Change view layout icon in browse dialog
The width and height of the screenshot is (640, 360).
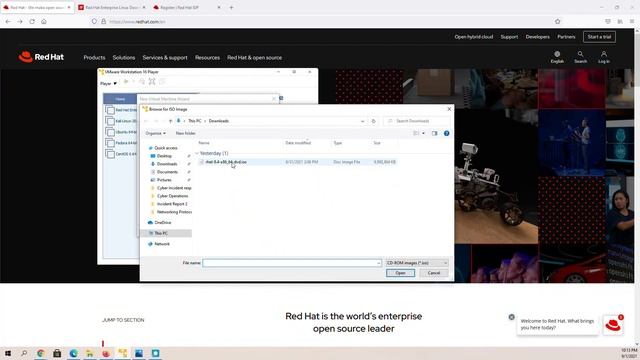coord(416,133)
